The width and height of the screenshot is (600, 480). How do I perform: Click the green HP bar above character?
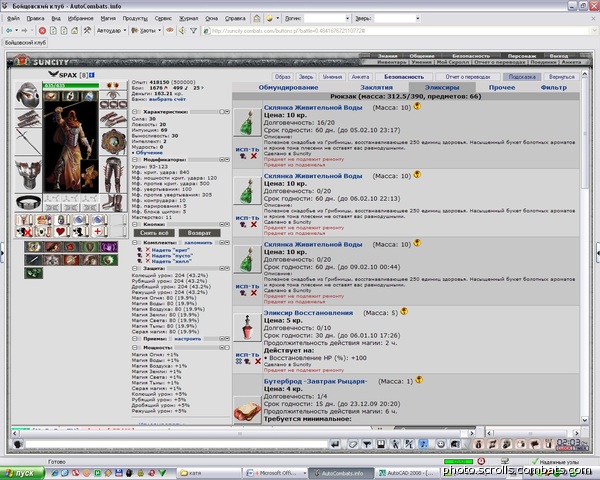70,85
